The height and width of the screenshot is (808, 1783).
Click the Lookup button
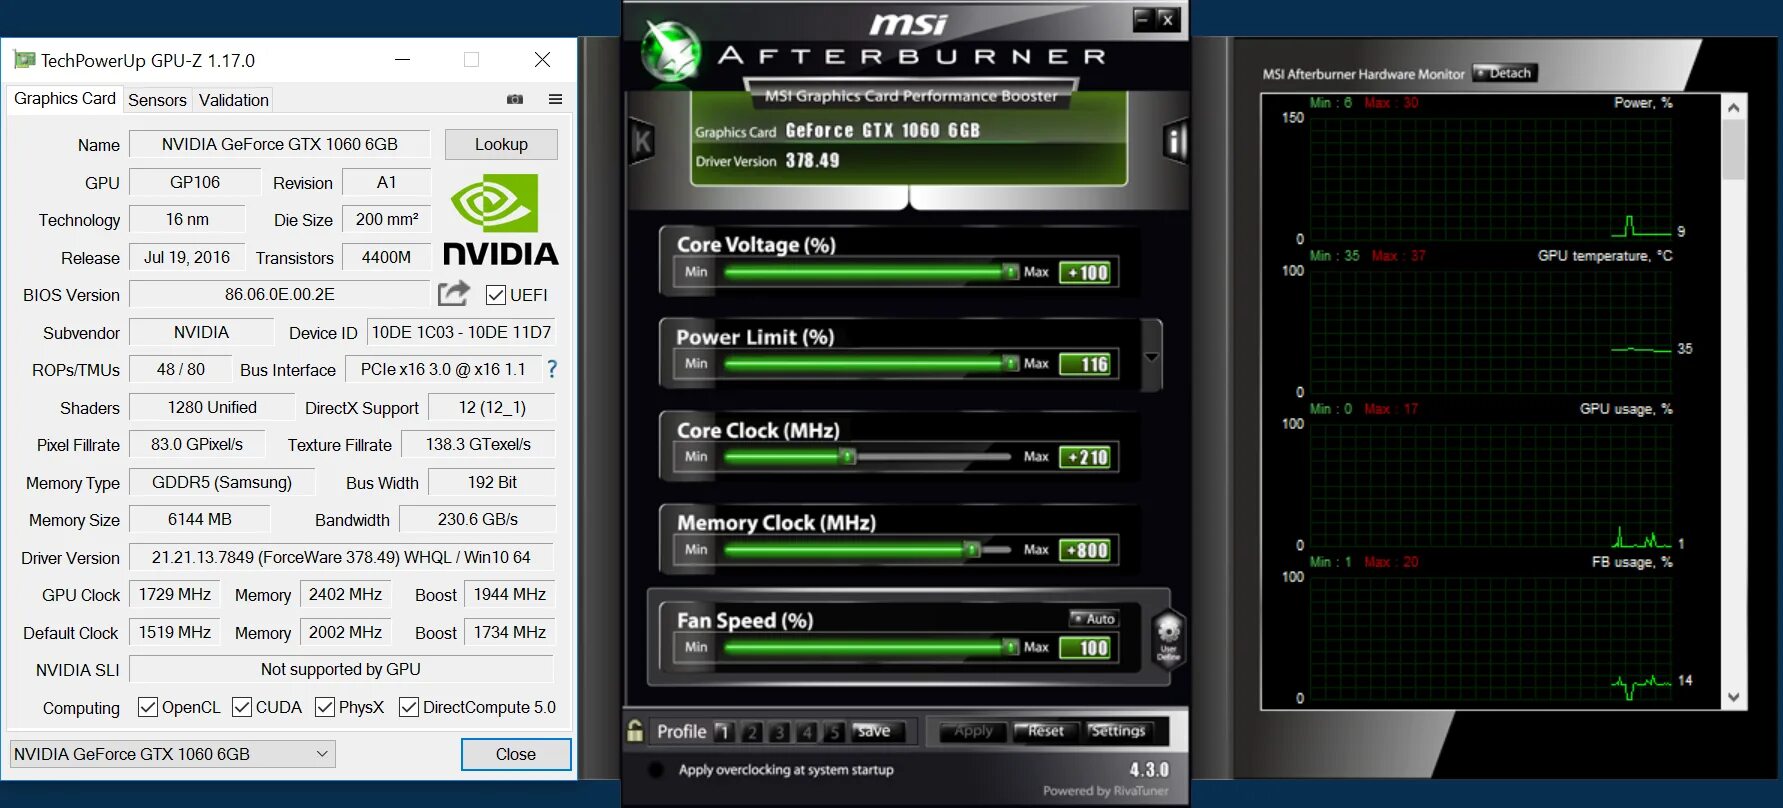(x=501, y=144)
